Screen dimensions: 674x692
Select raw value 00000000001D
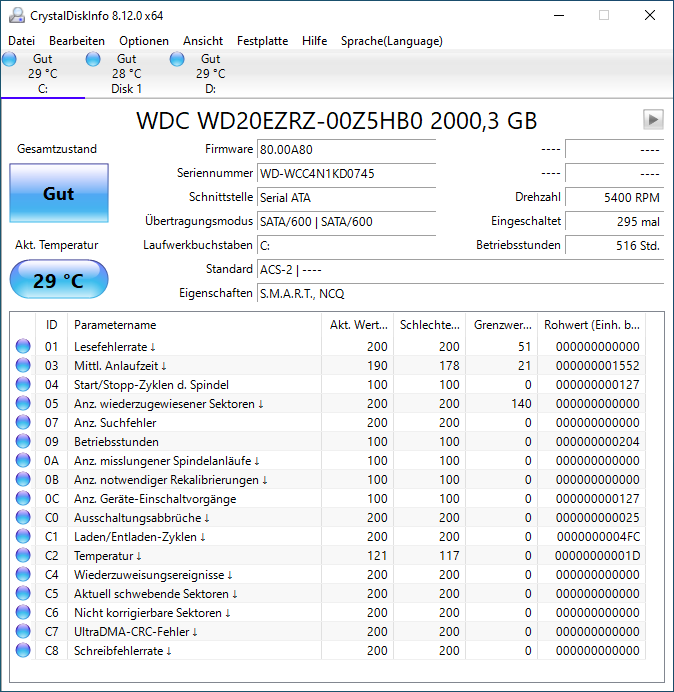click(x=597, y=555)
